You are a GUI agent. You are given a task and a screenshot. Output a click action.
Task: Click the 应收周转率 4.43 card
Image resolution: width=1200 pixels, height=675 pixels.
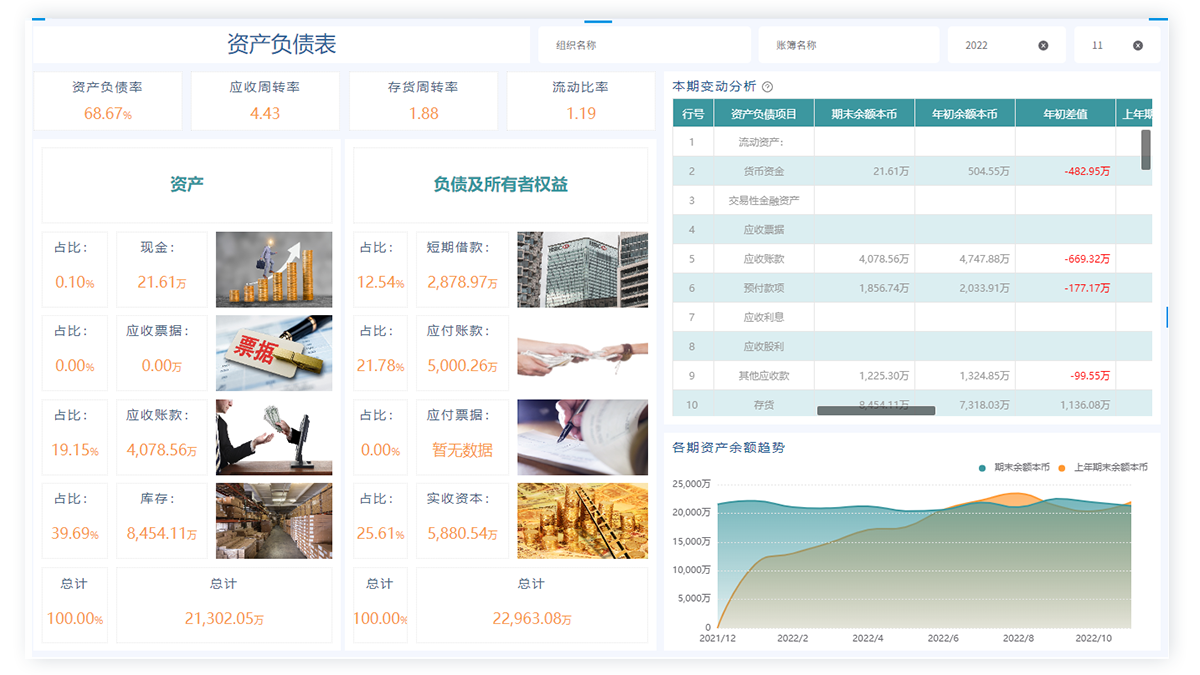click(x=265, y=100)
